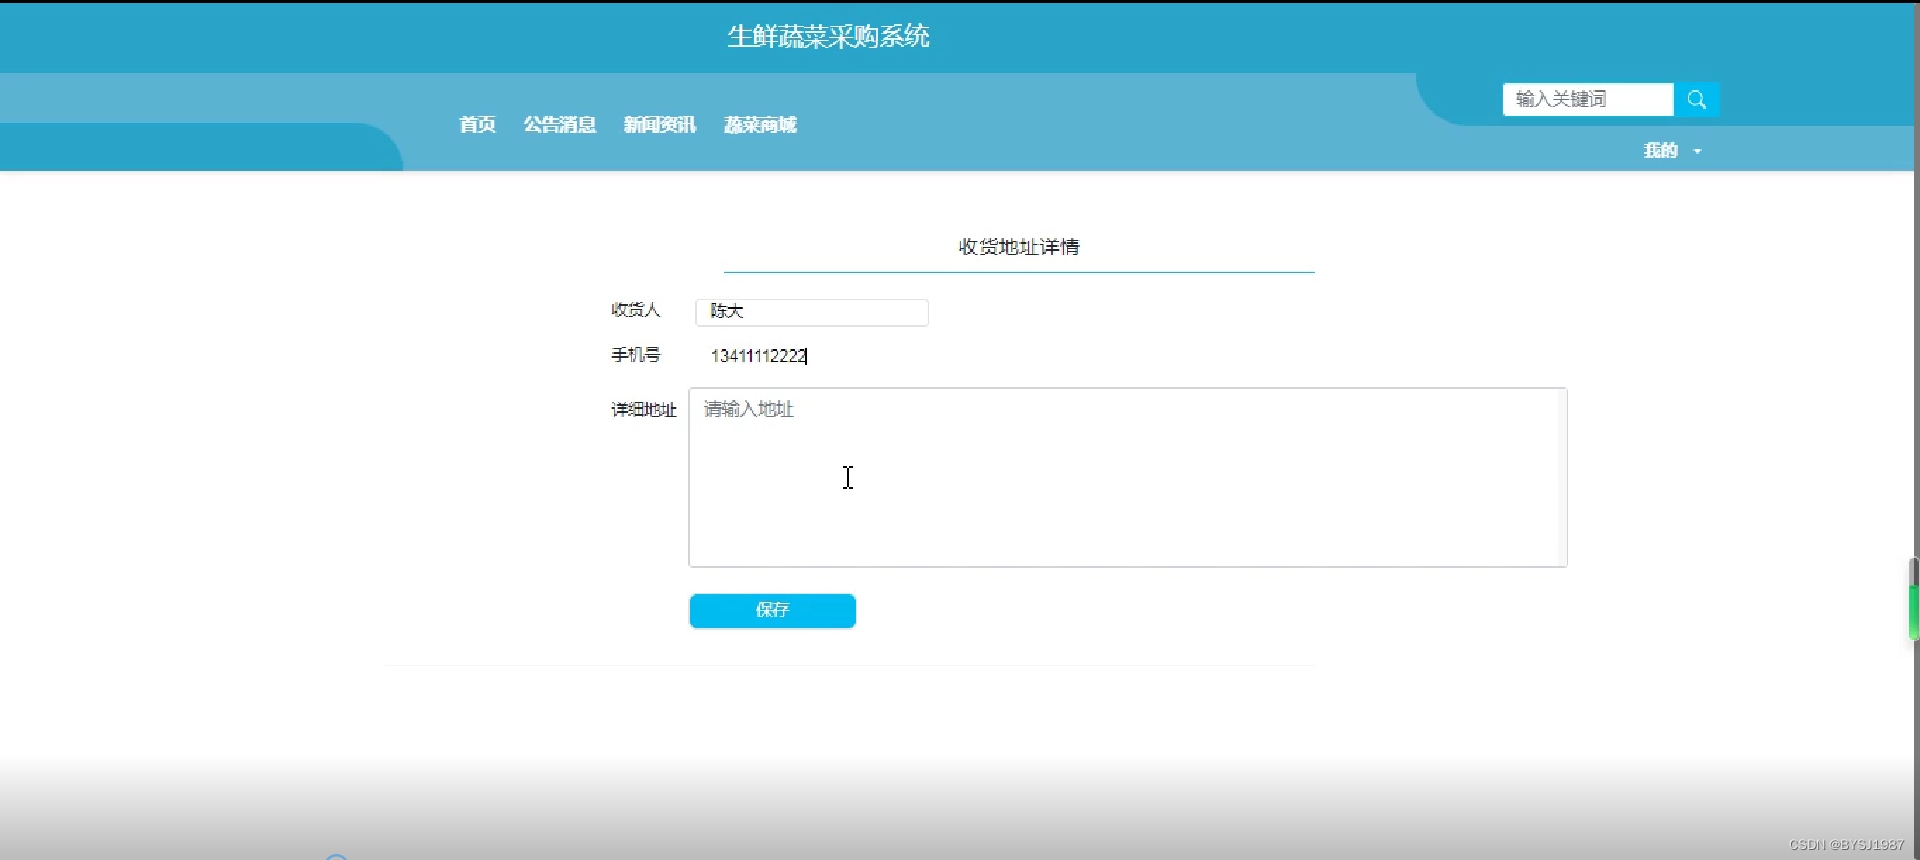Click the 保存 save button
1920x860 pixels.
coord(772,611)
